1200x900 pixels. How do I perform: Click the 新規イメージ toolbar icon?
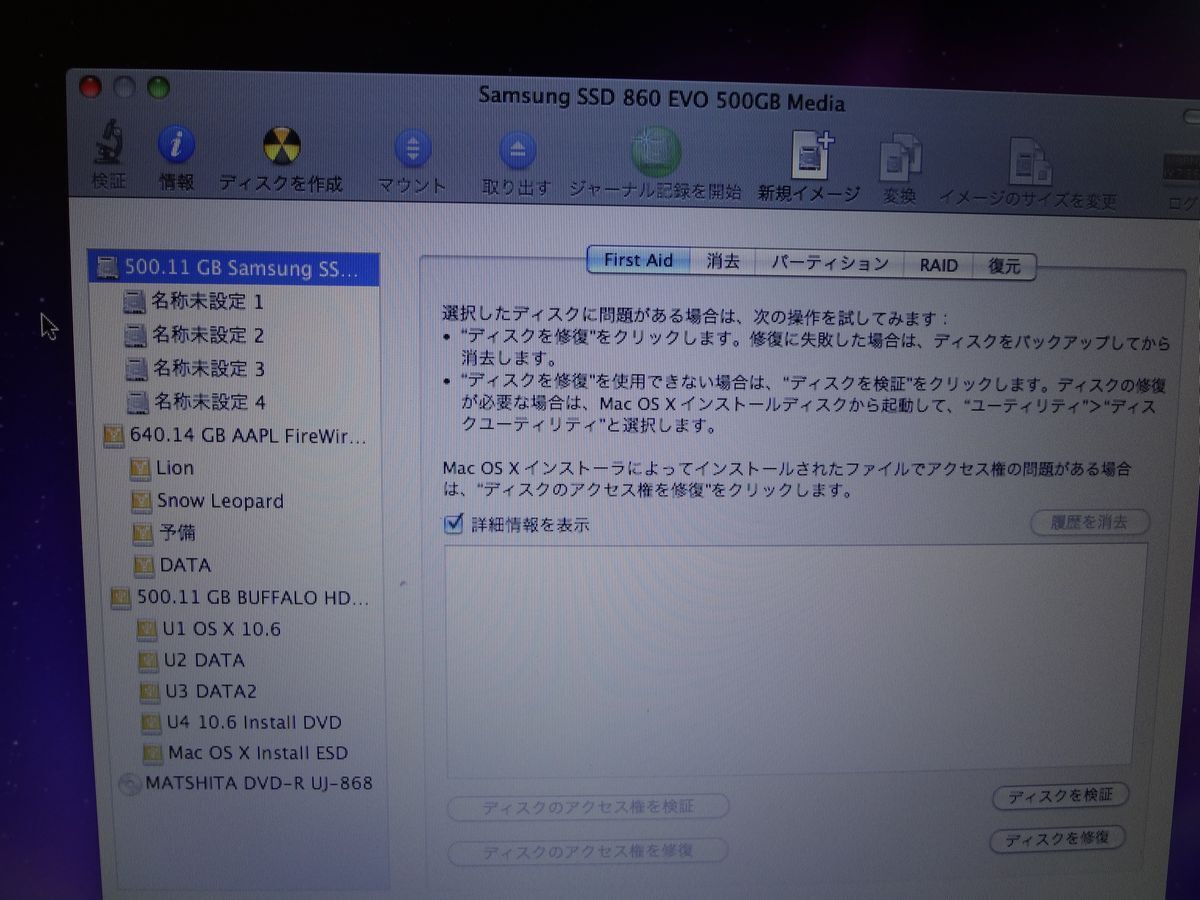[809, 156]
